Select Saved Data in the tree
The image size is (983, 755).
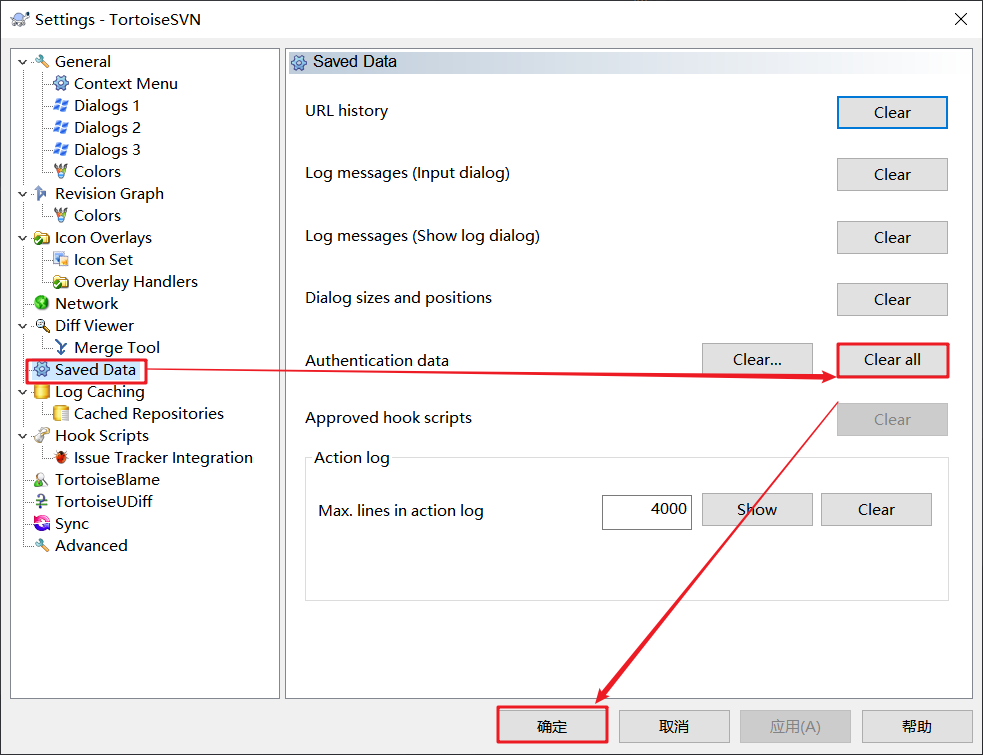click(95, 369)
